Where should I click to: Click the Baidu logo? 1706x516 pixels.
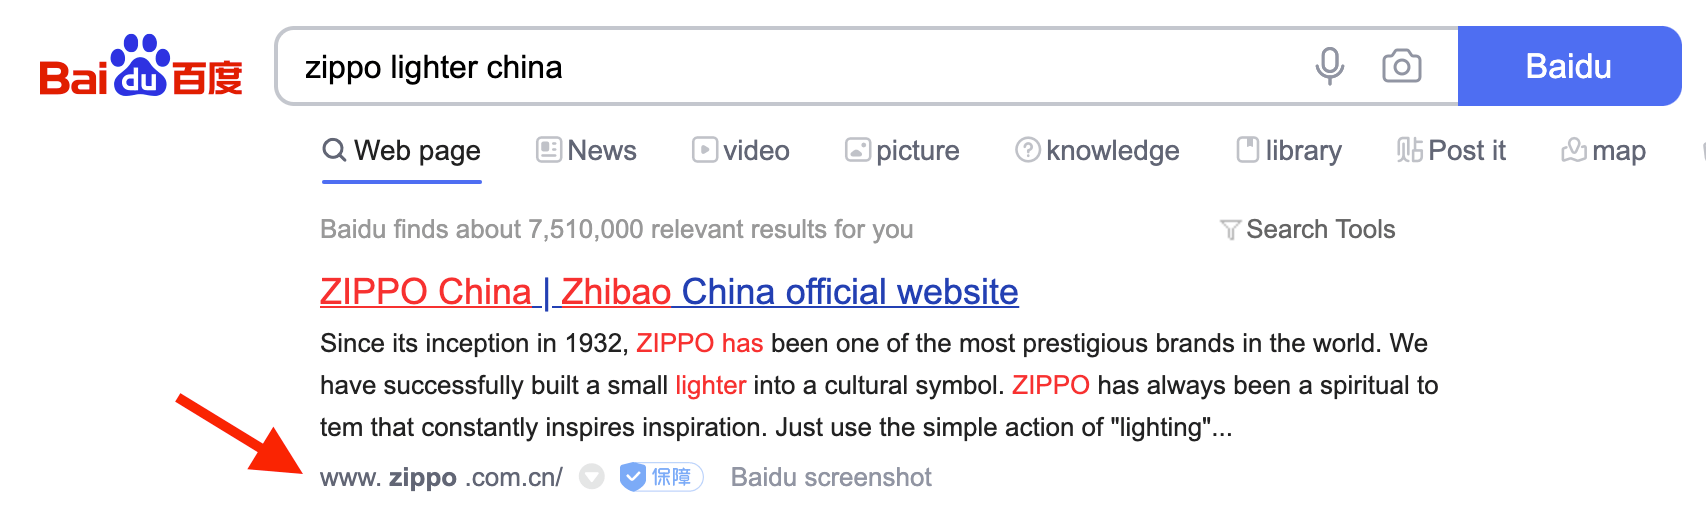coord(141,68)
